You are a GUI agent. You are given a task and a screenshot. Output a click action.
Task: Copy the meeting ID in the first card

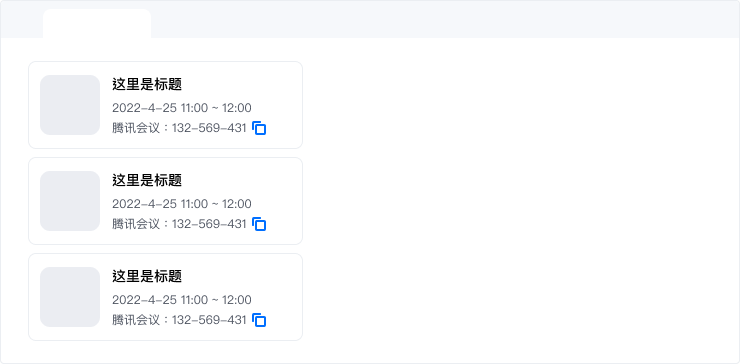[259, 128]
